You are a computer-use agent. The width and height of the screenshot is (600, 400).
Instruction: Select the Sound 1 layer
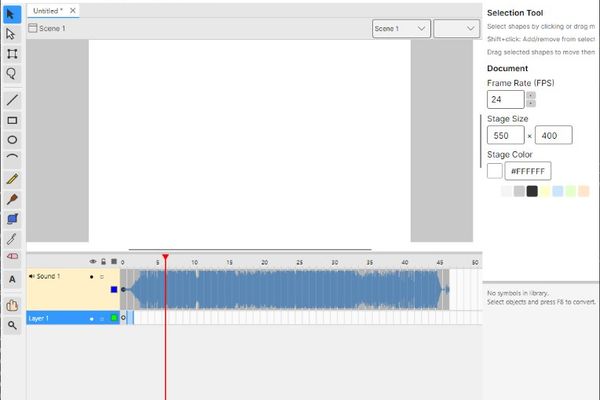pos(73,289)
